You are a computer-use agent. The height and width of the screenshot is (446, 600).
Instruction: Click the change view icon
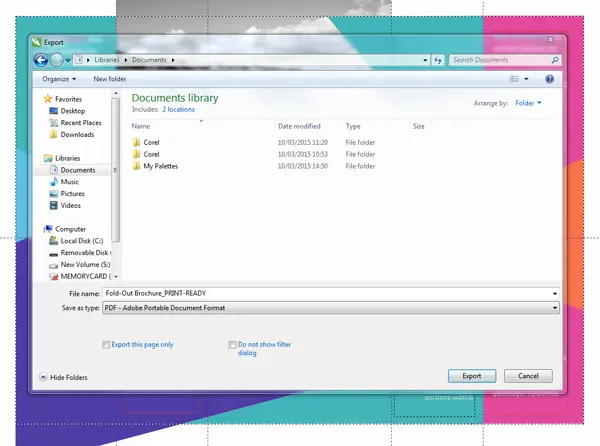tap(514, 79)
